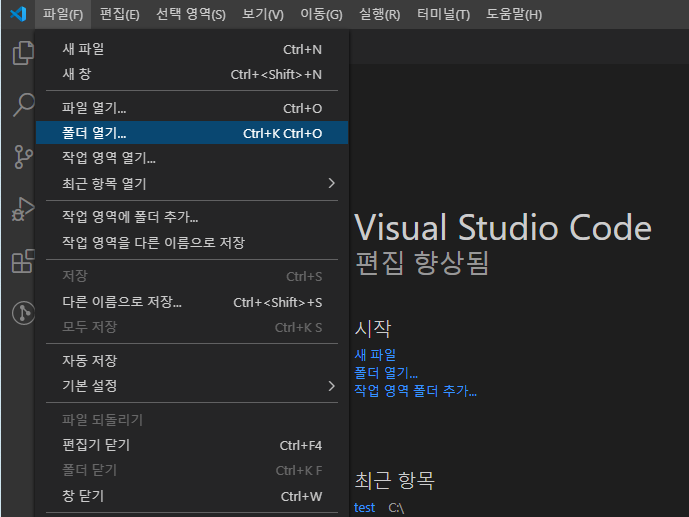Click the 새 파일 link under 시작
The image size is (689, 517).
pyautogui.click(x=375, y=354)
